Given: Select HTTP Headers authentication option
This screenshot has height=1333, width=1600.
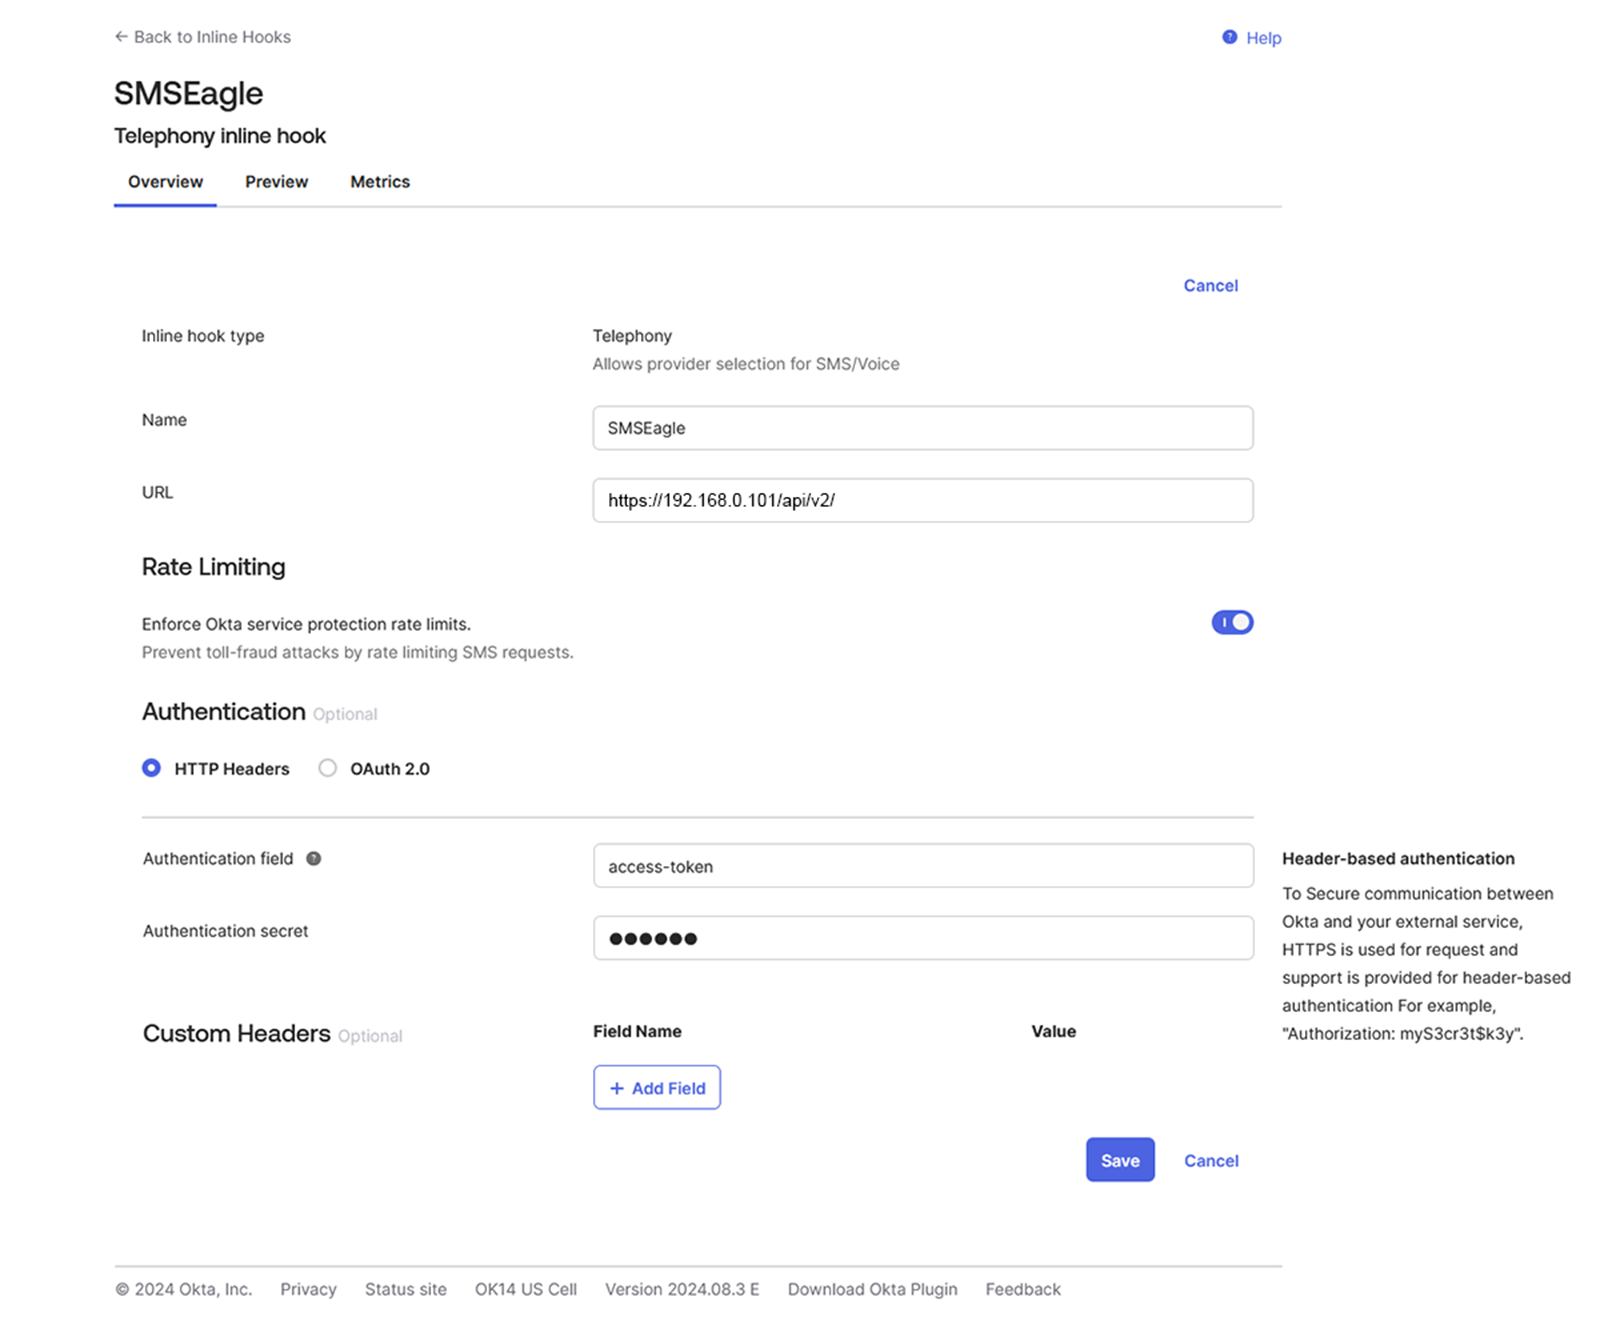Looking at the screenshot, I should coord(151,768).
